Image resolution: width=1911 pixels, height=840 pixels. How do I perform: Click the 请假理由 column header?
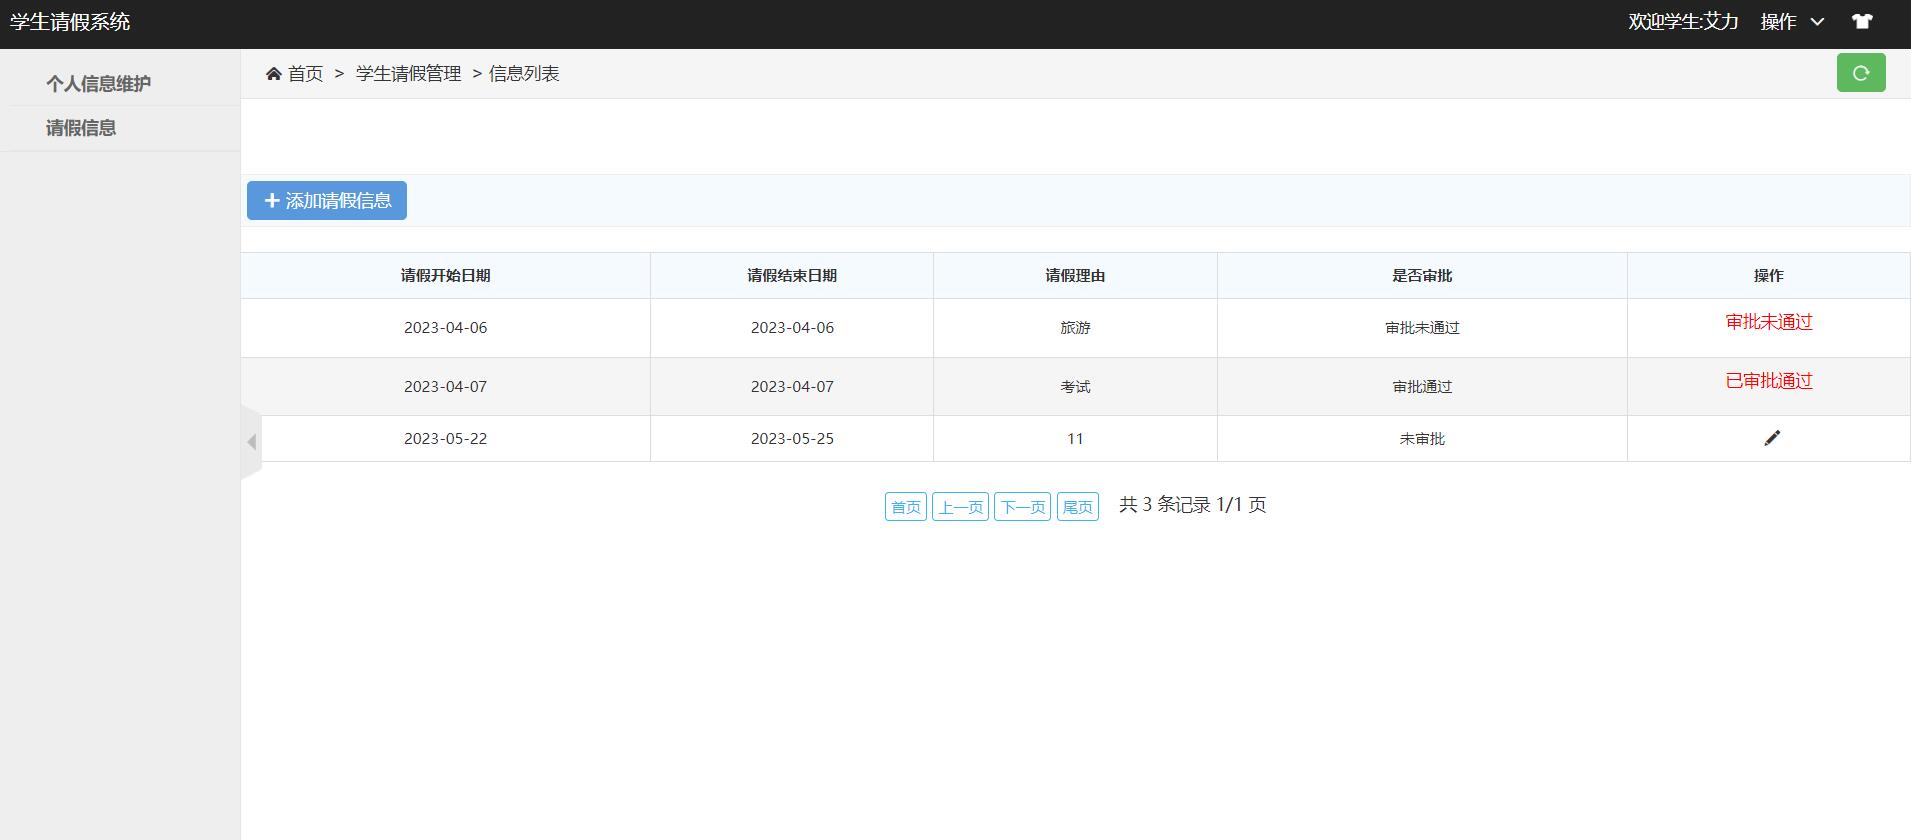1075,276
